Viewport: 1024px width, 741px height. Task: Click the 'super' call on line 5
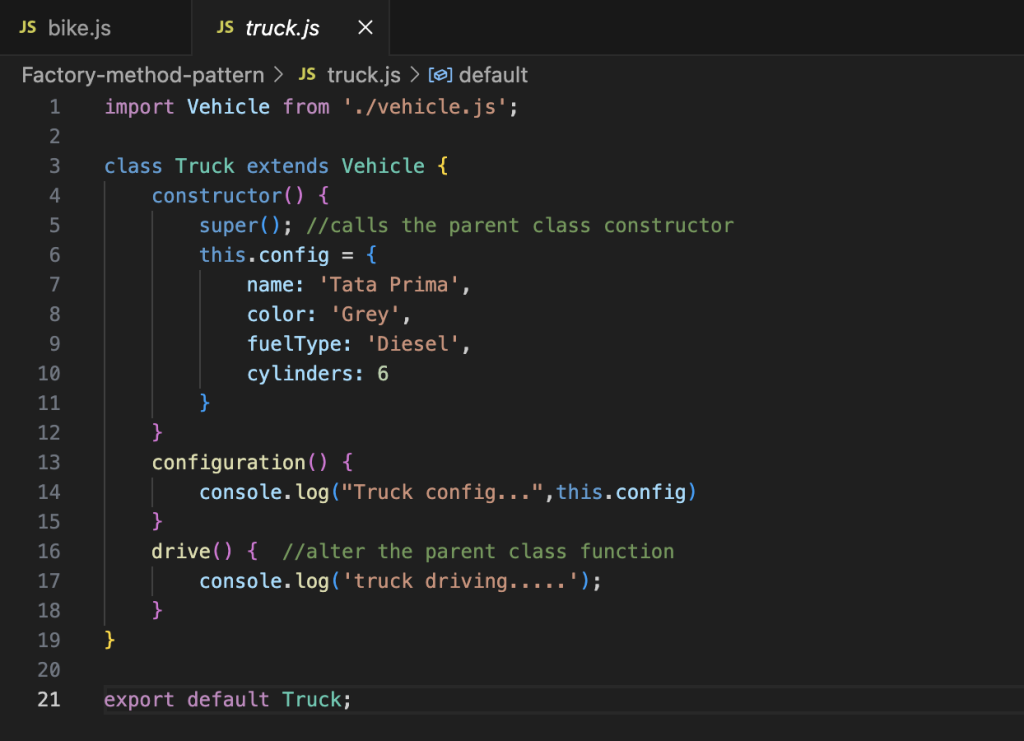point(229,226)
